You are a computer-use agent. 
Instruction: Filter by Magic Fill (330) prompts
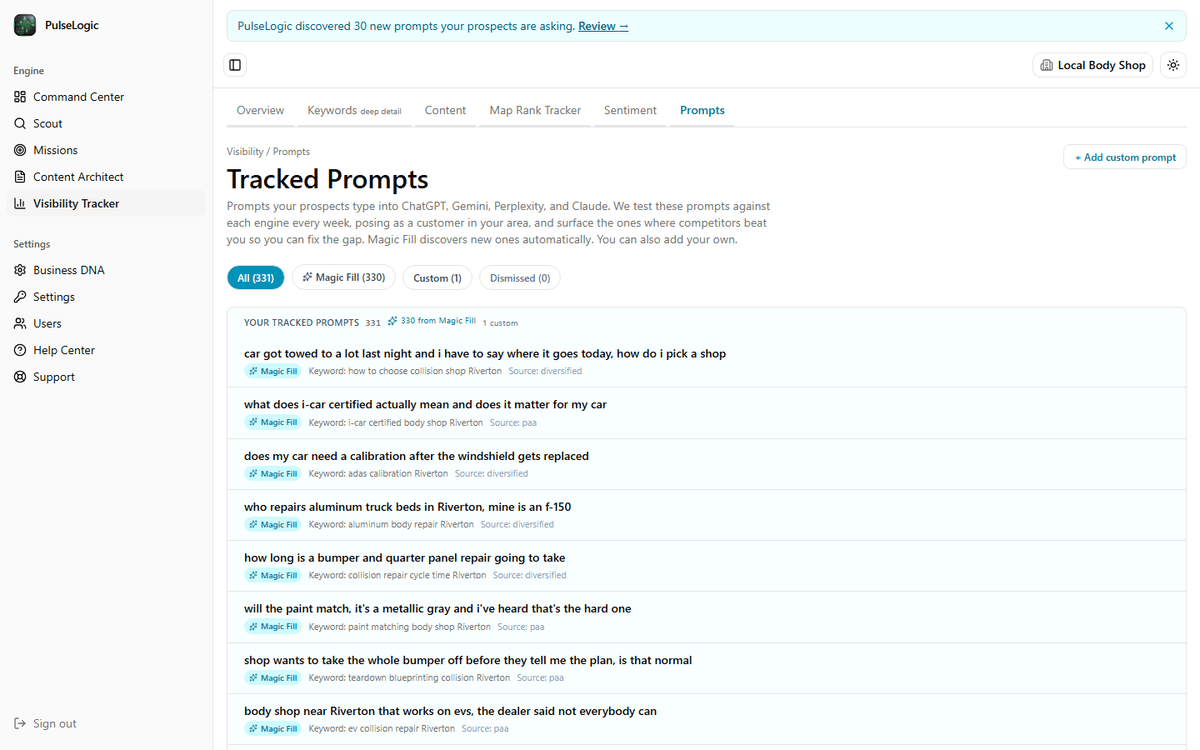coord(344,278)
